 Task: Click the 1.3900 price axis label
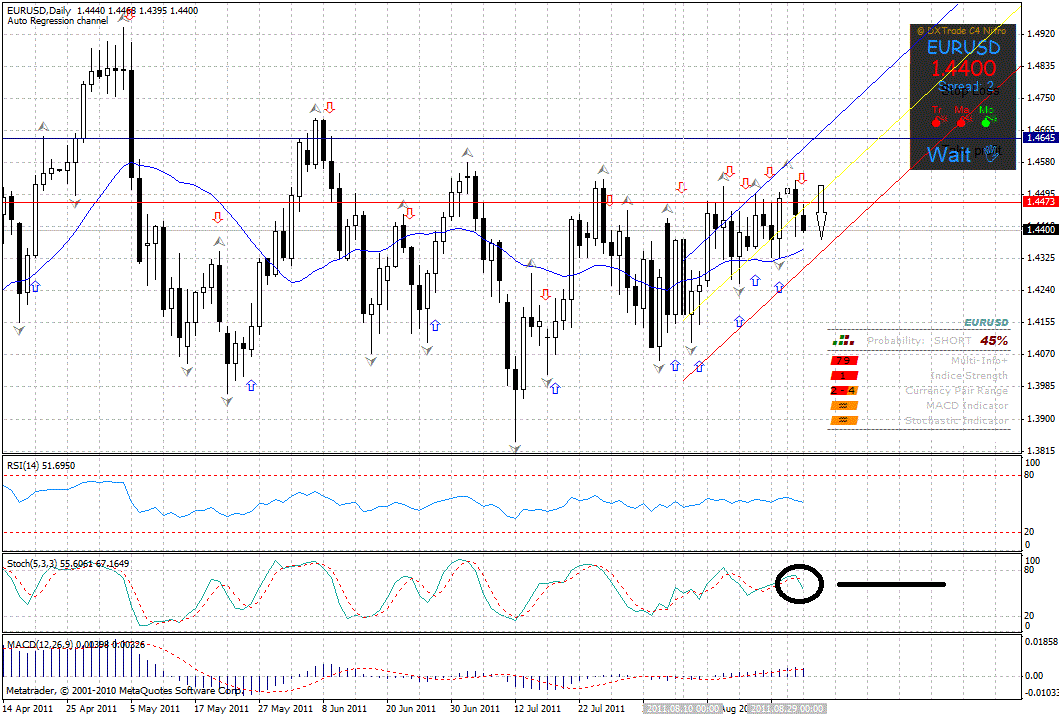1040,418
